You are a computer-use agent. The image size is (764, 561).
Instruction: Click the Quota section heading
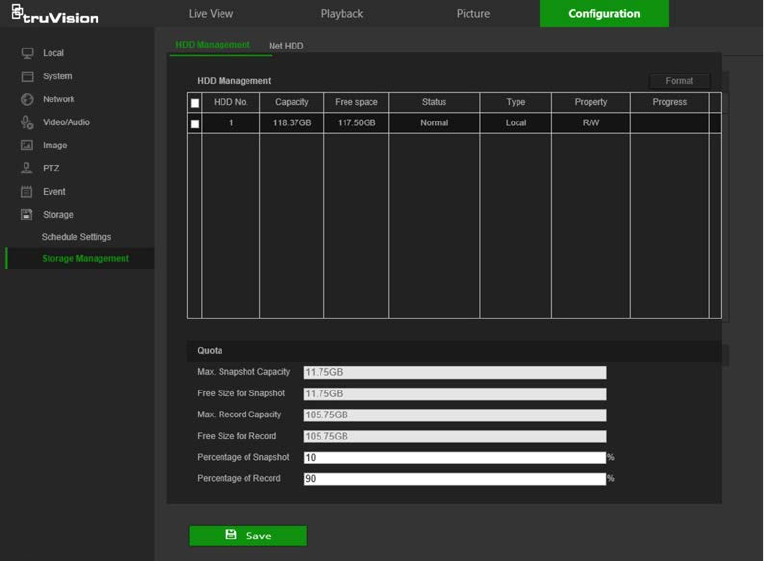pos(210,351)
